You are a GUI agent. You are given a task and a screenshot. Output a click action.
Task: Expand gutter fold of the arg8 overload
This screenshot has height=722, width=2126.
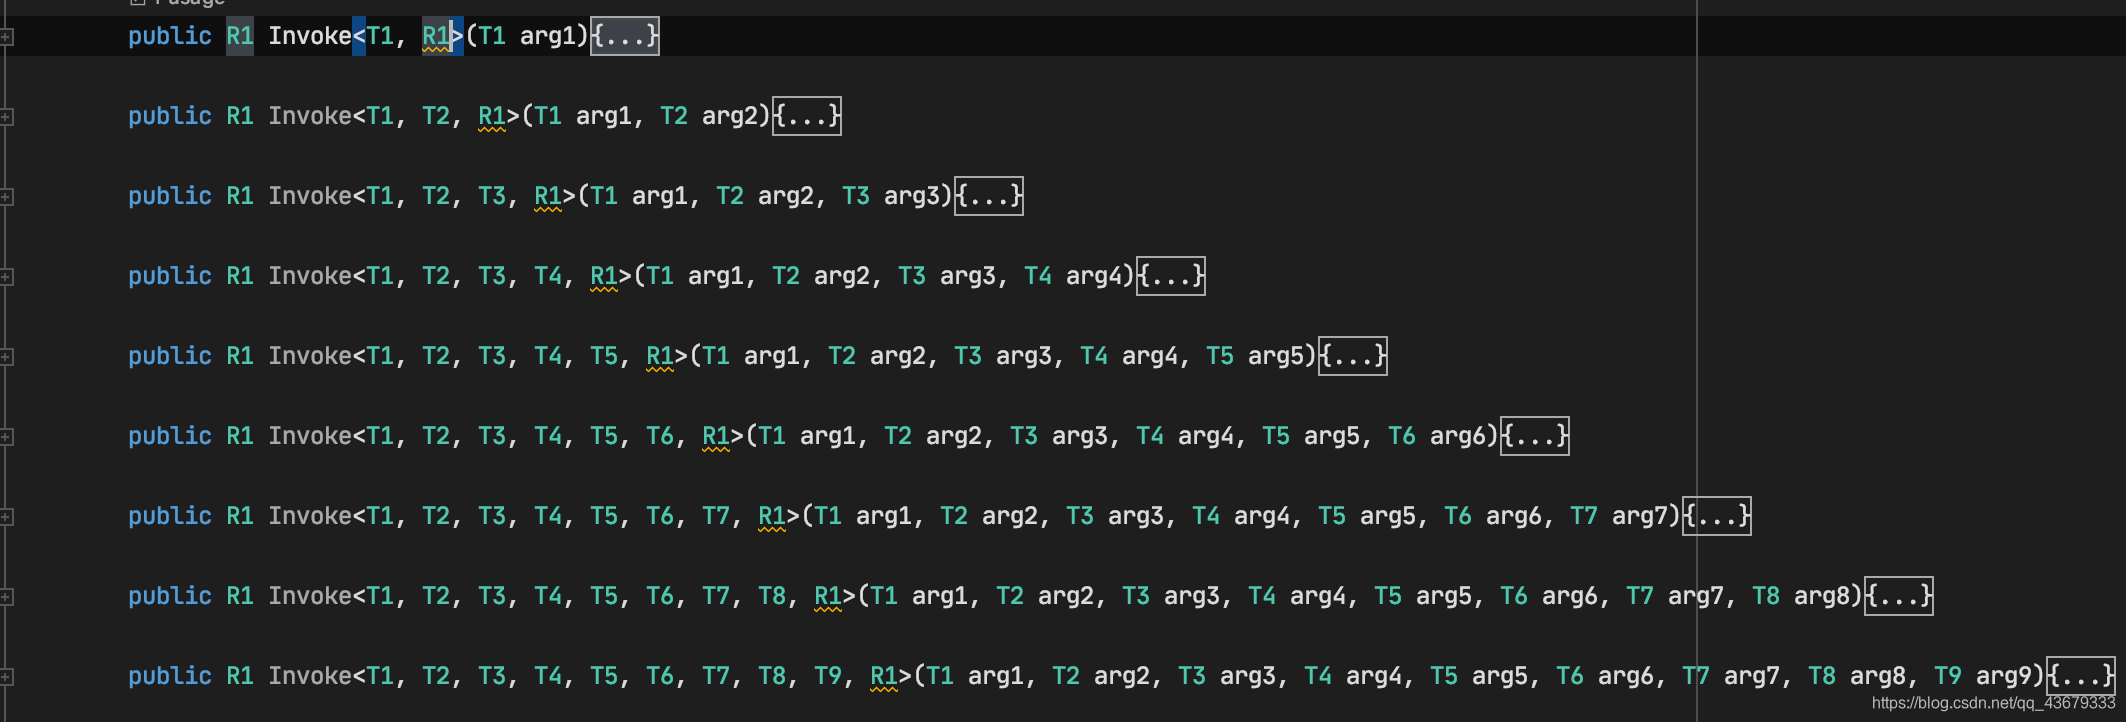(6, 597)
